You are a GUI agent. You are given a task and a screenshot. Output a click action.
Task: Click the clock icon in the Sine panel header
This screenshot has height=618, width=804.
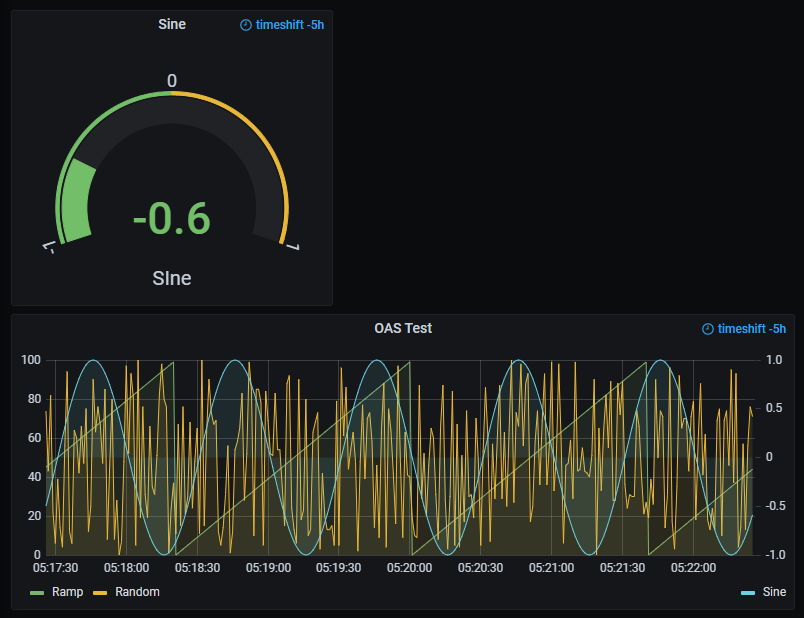click(x=246, y=25)
